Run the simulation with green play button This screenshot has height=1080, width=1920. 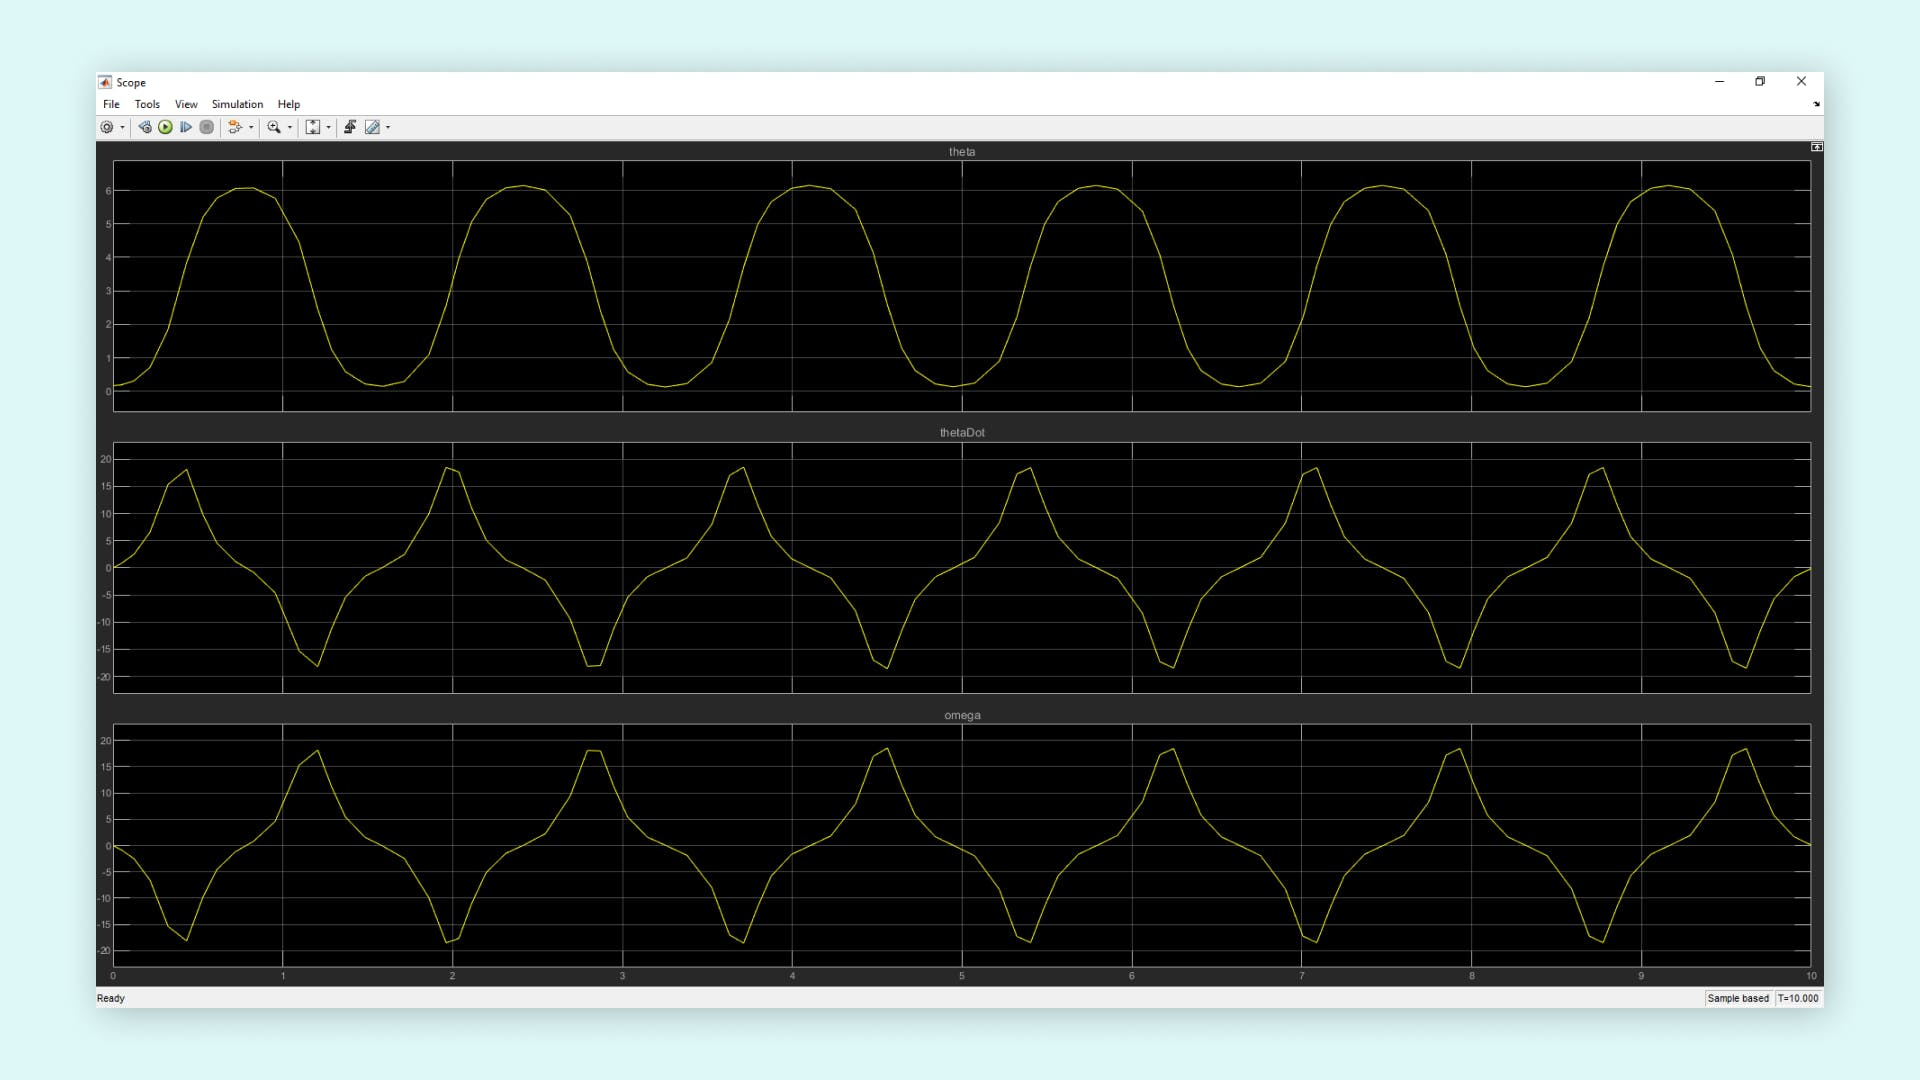165,127
